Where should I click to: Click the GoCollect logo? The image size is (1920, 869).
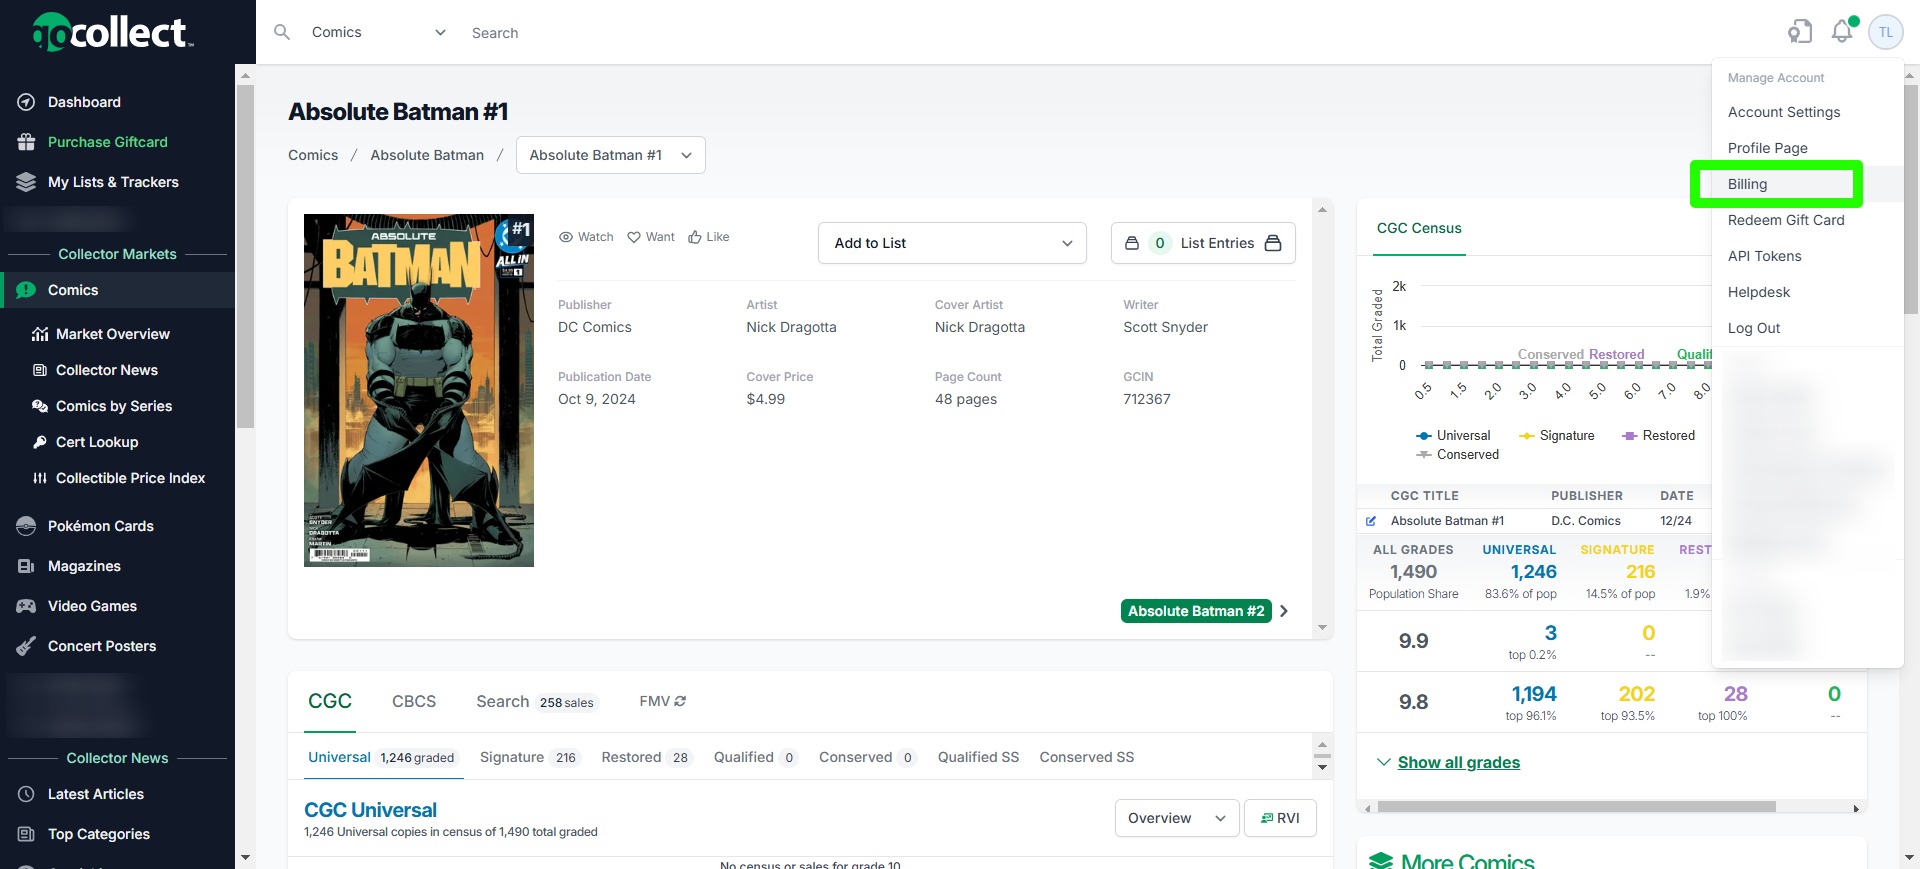pos(113,32)
